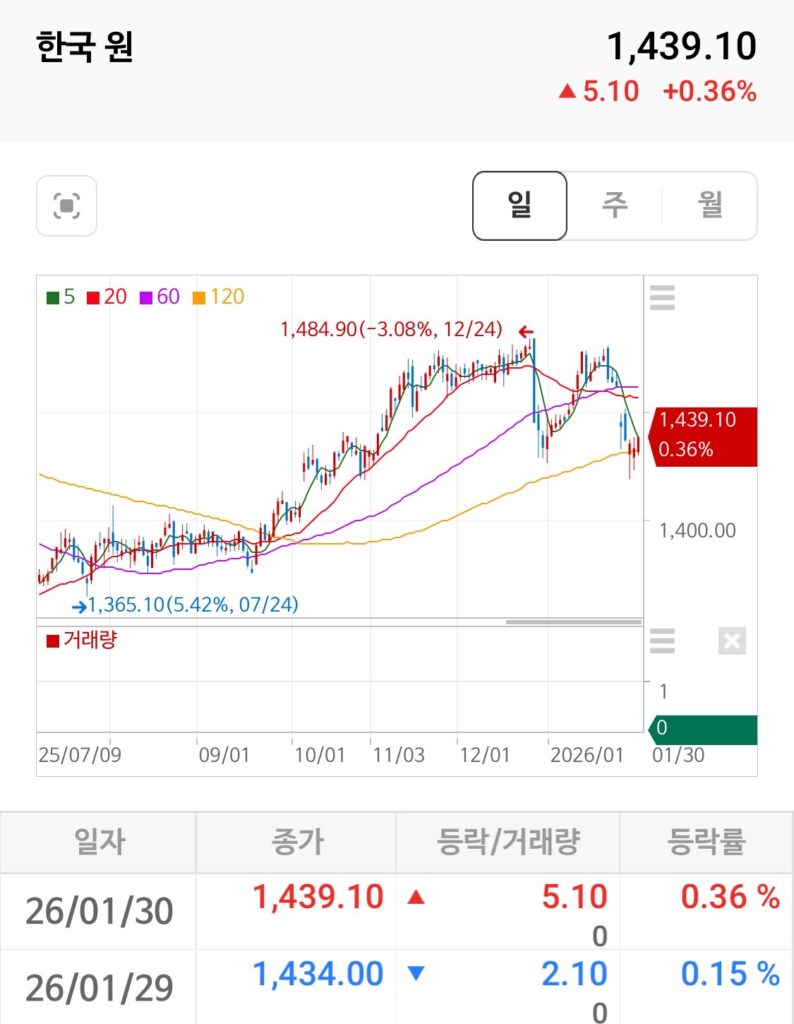Viewport: 794px width, 1024px height.
Task: Click the red arrow beside the 1,484.90 high
Action: [x=525, y=331]
